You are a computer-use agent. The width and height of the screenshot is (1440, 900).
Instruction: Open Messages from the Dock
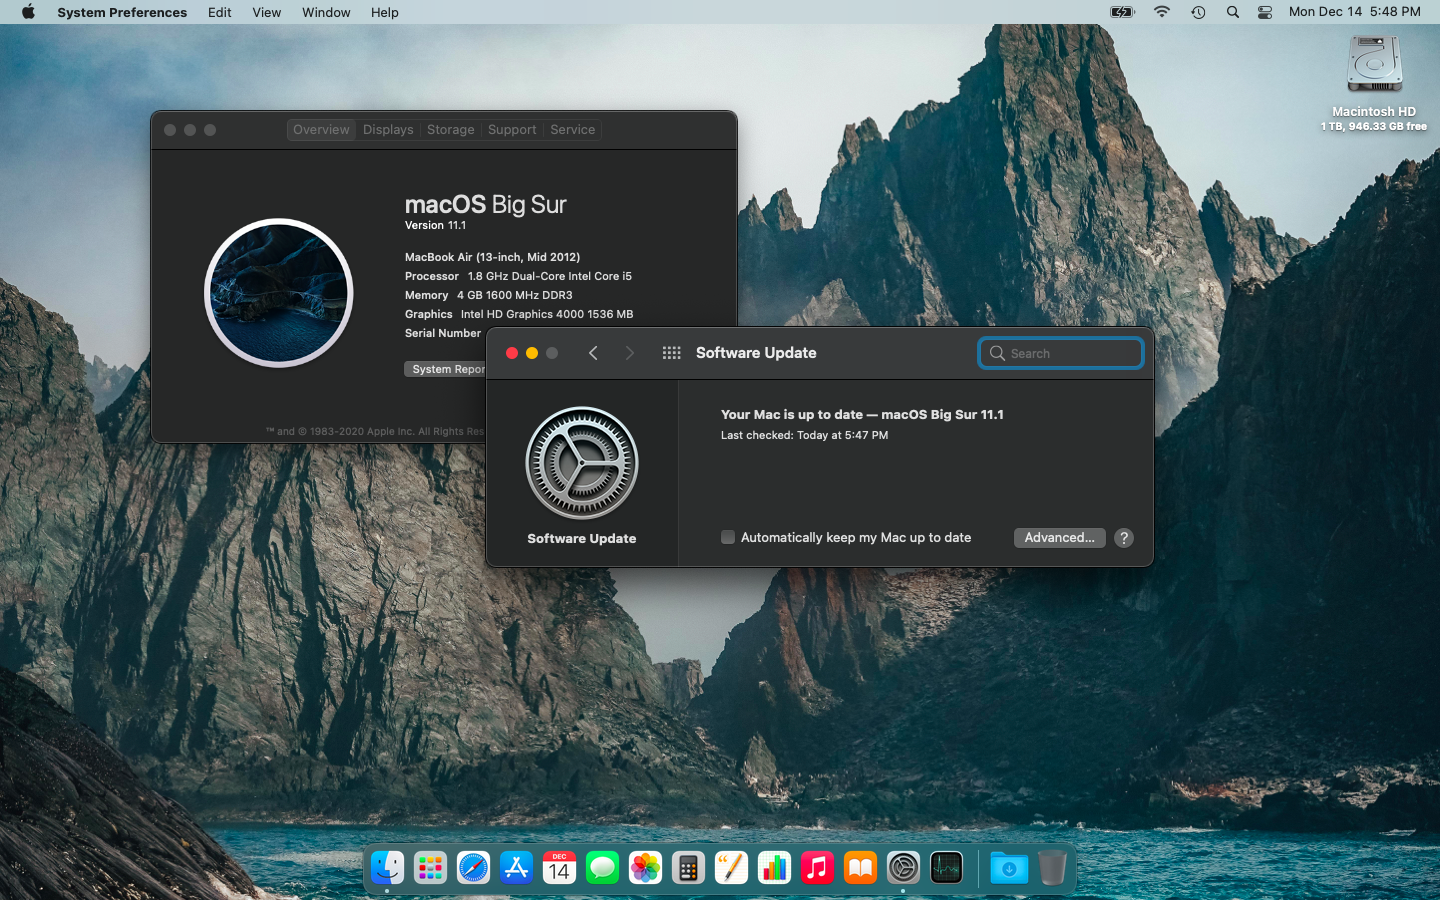coord(602,868)
